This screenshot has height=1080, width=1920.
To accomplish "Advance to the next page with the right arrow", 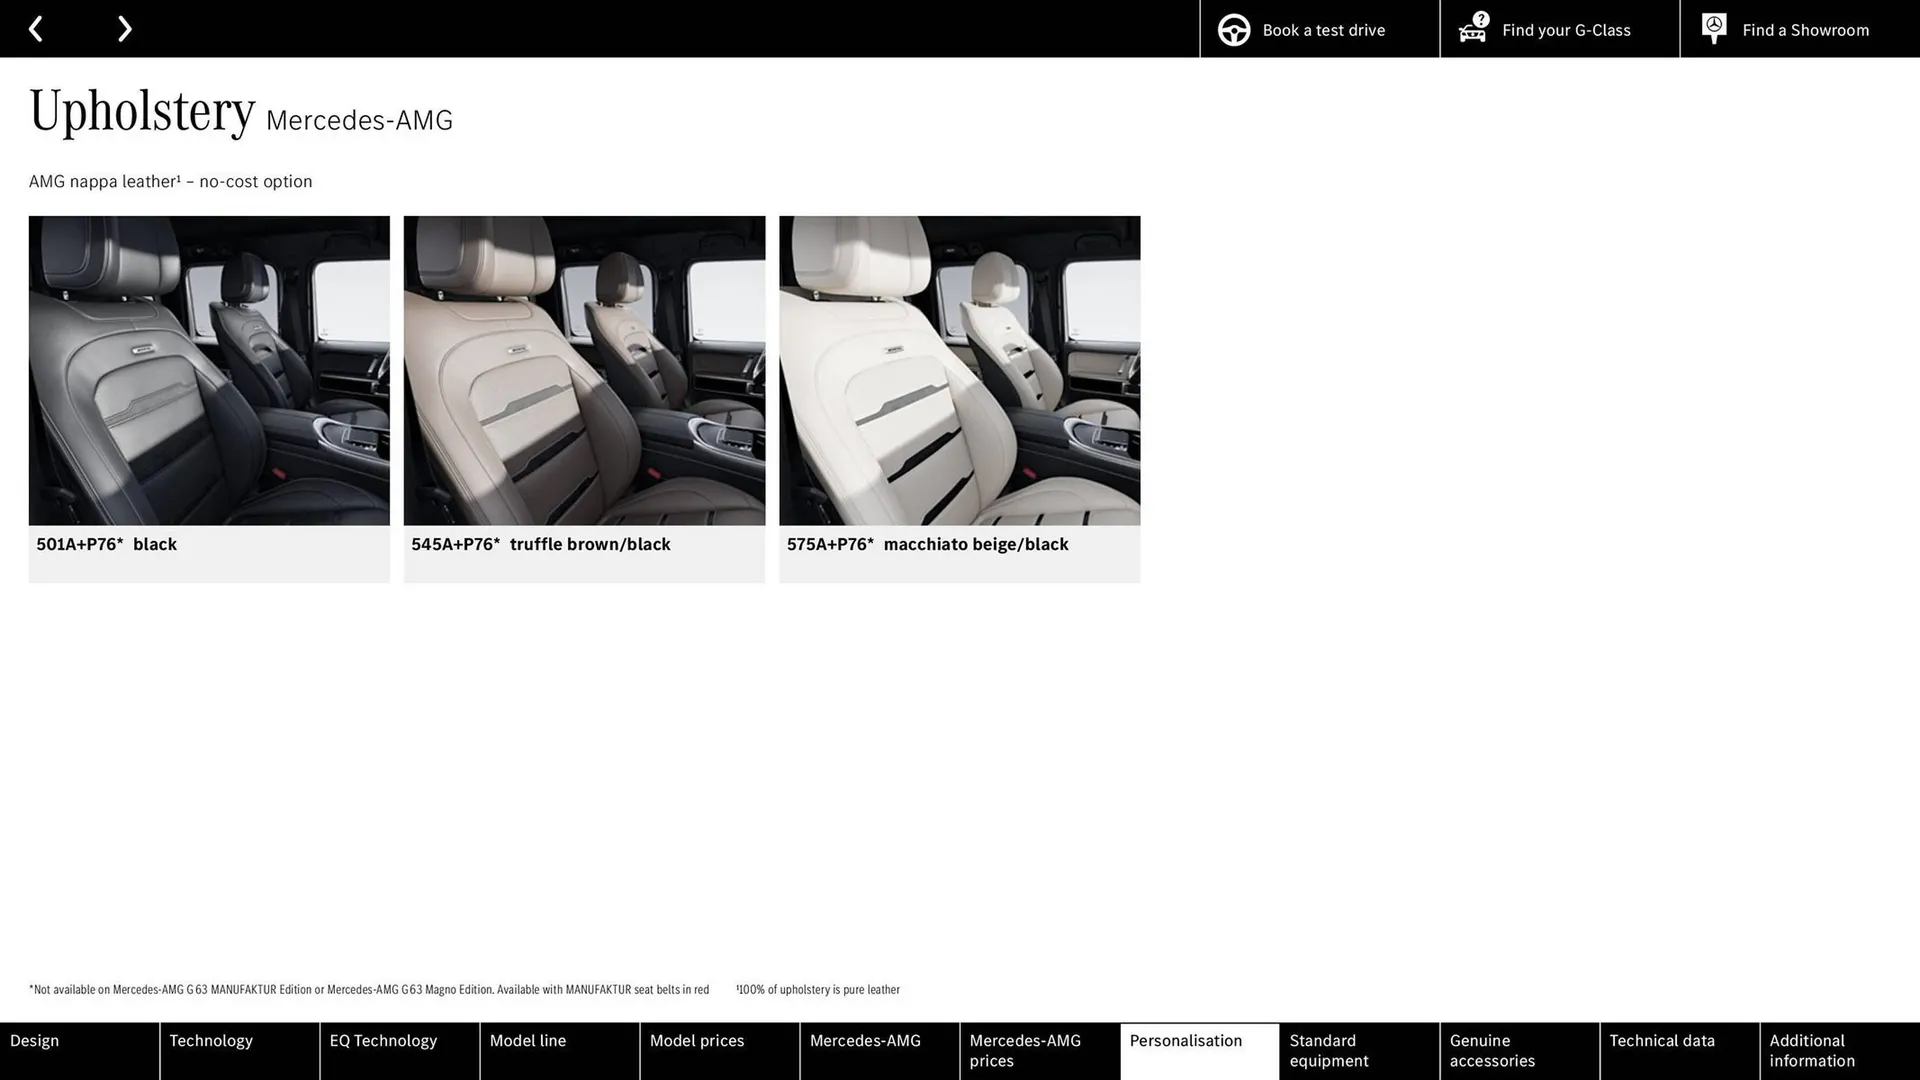I will coord(124,28).
